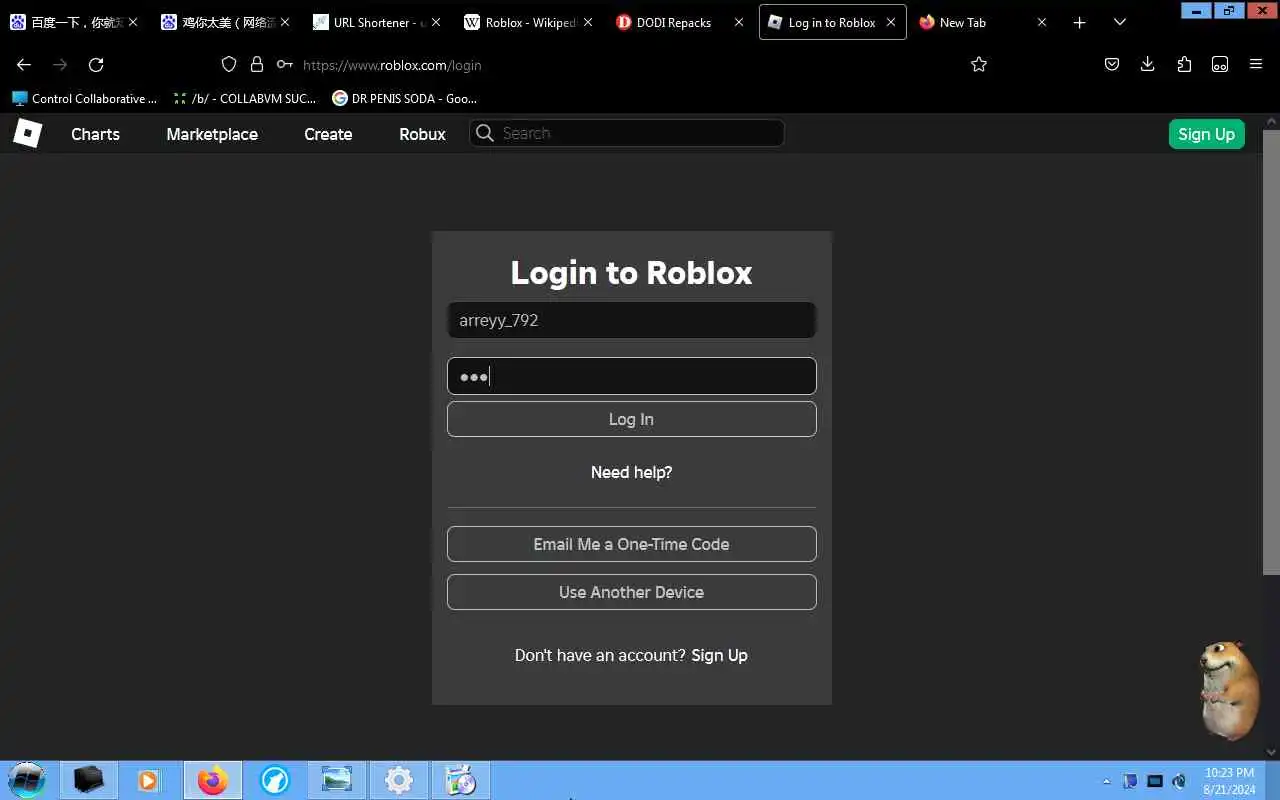Open the blue compass taskbar icon
The width and height of the screenshot is (1280, 800).
coord(274,780)
